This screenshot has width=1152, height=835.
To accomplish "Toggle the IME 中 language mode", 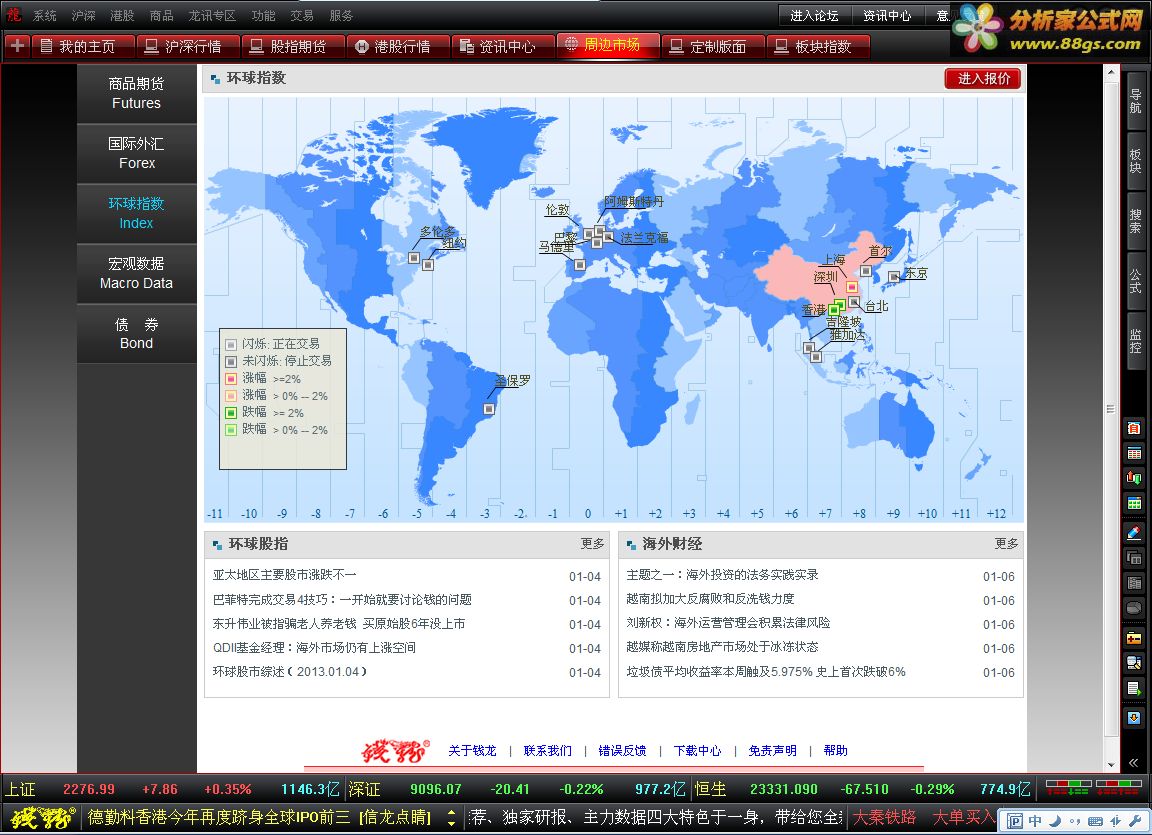I will 1035,820.
